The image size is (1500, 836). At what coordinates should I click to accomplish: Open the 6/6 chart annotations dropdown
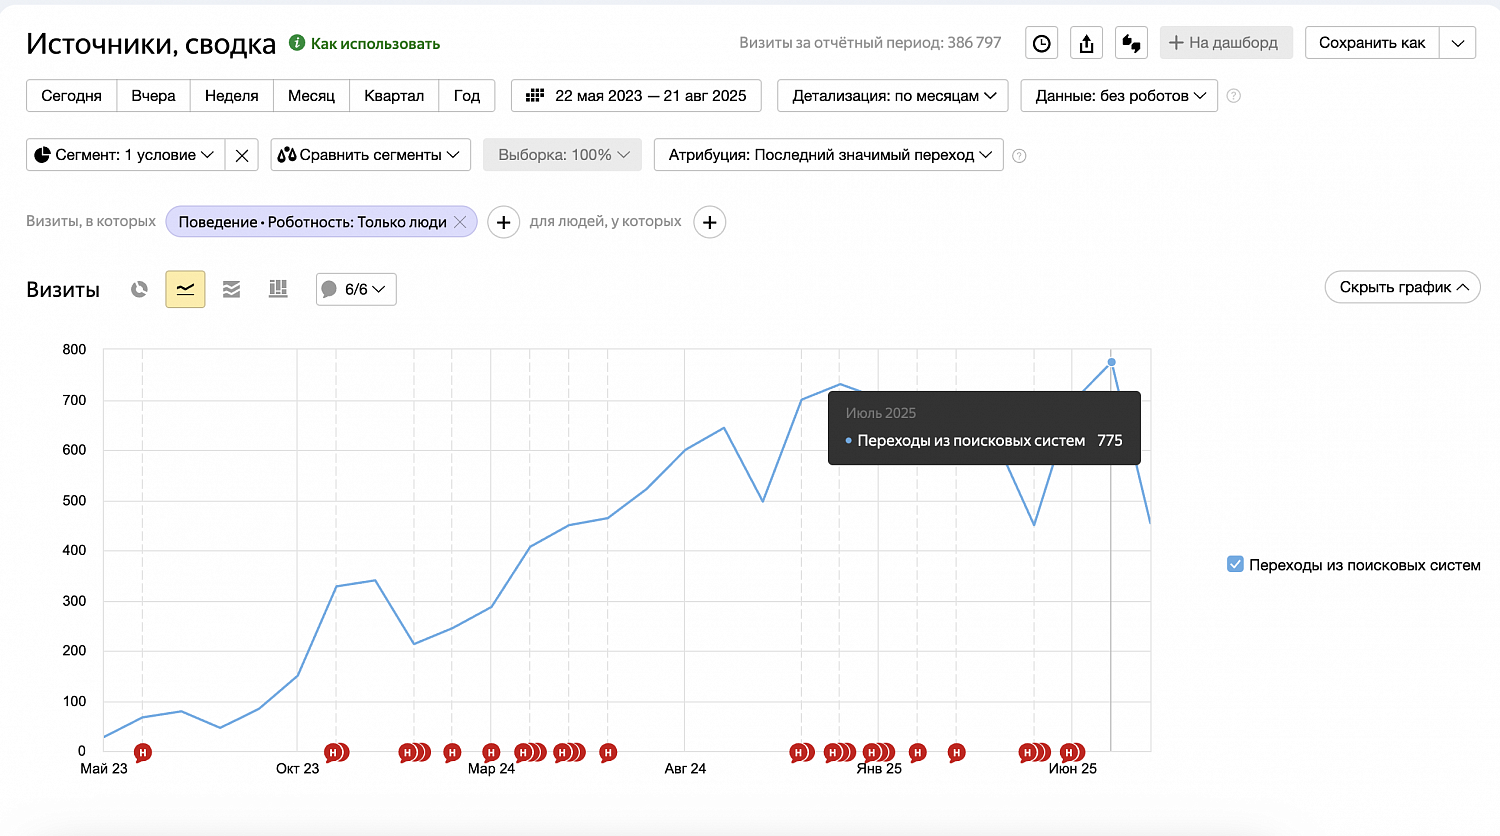[356, 289]
